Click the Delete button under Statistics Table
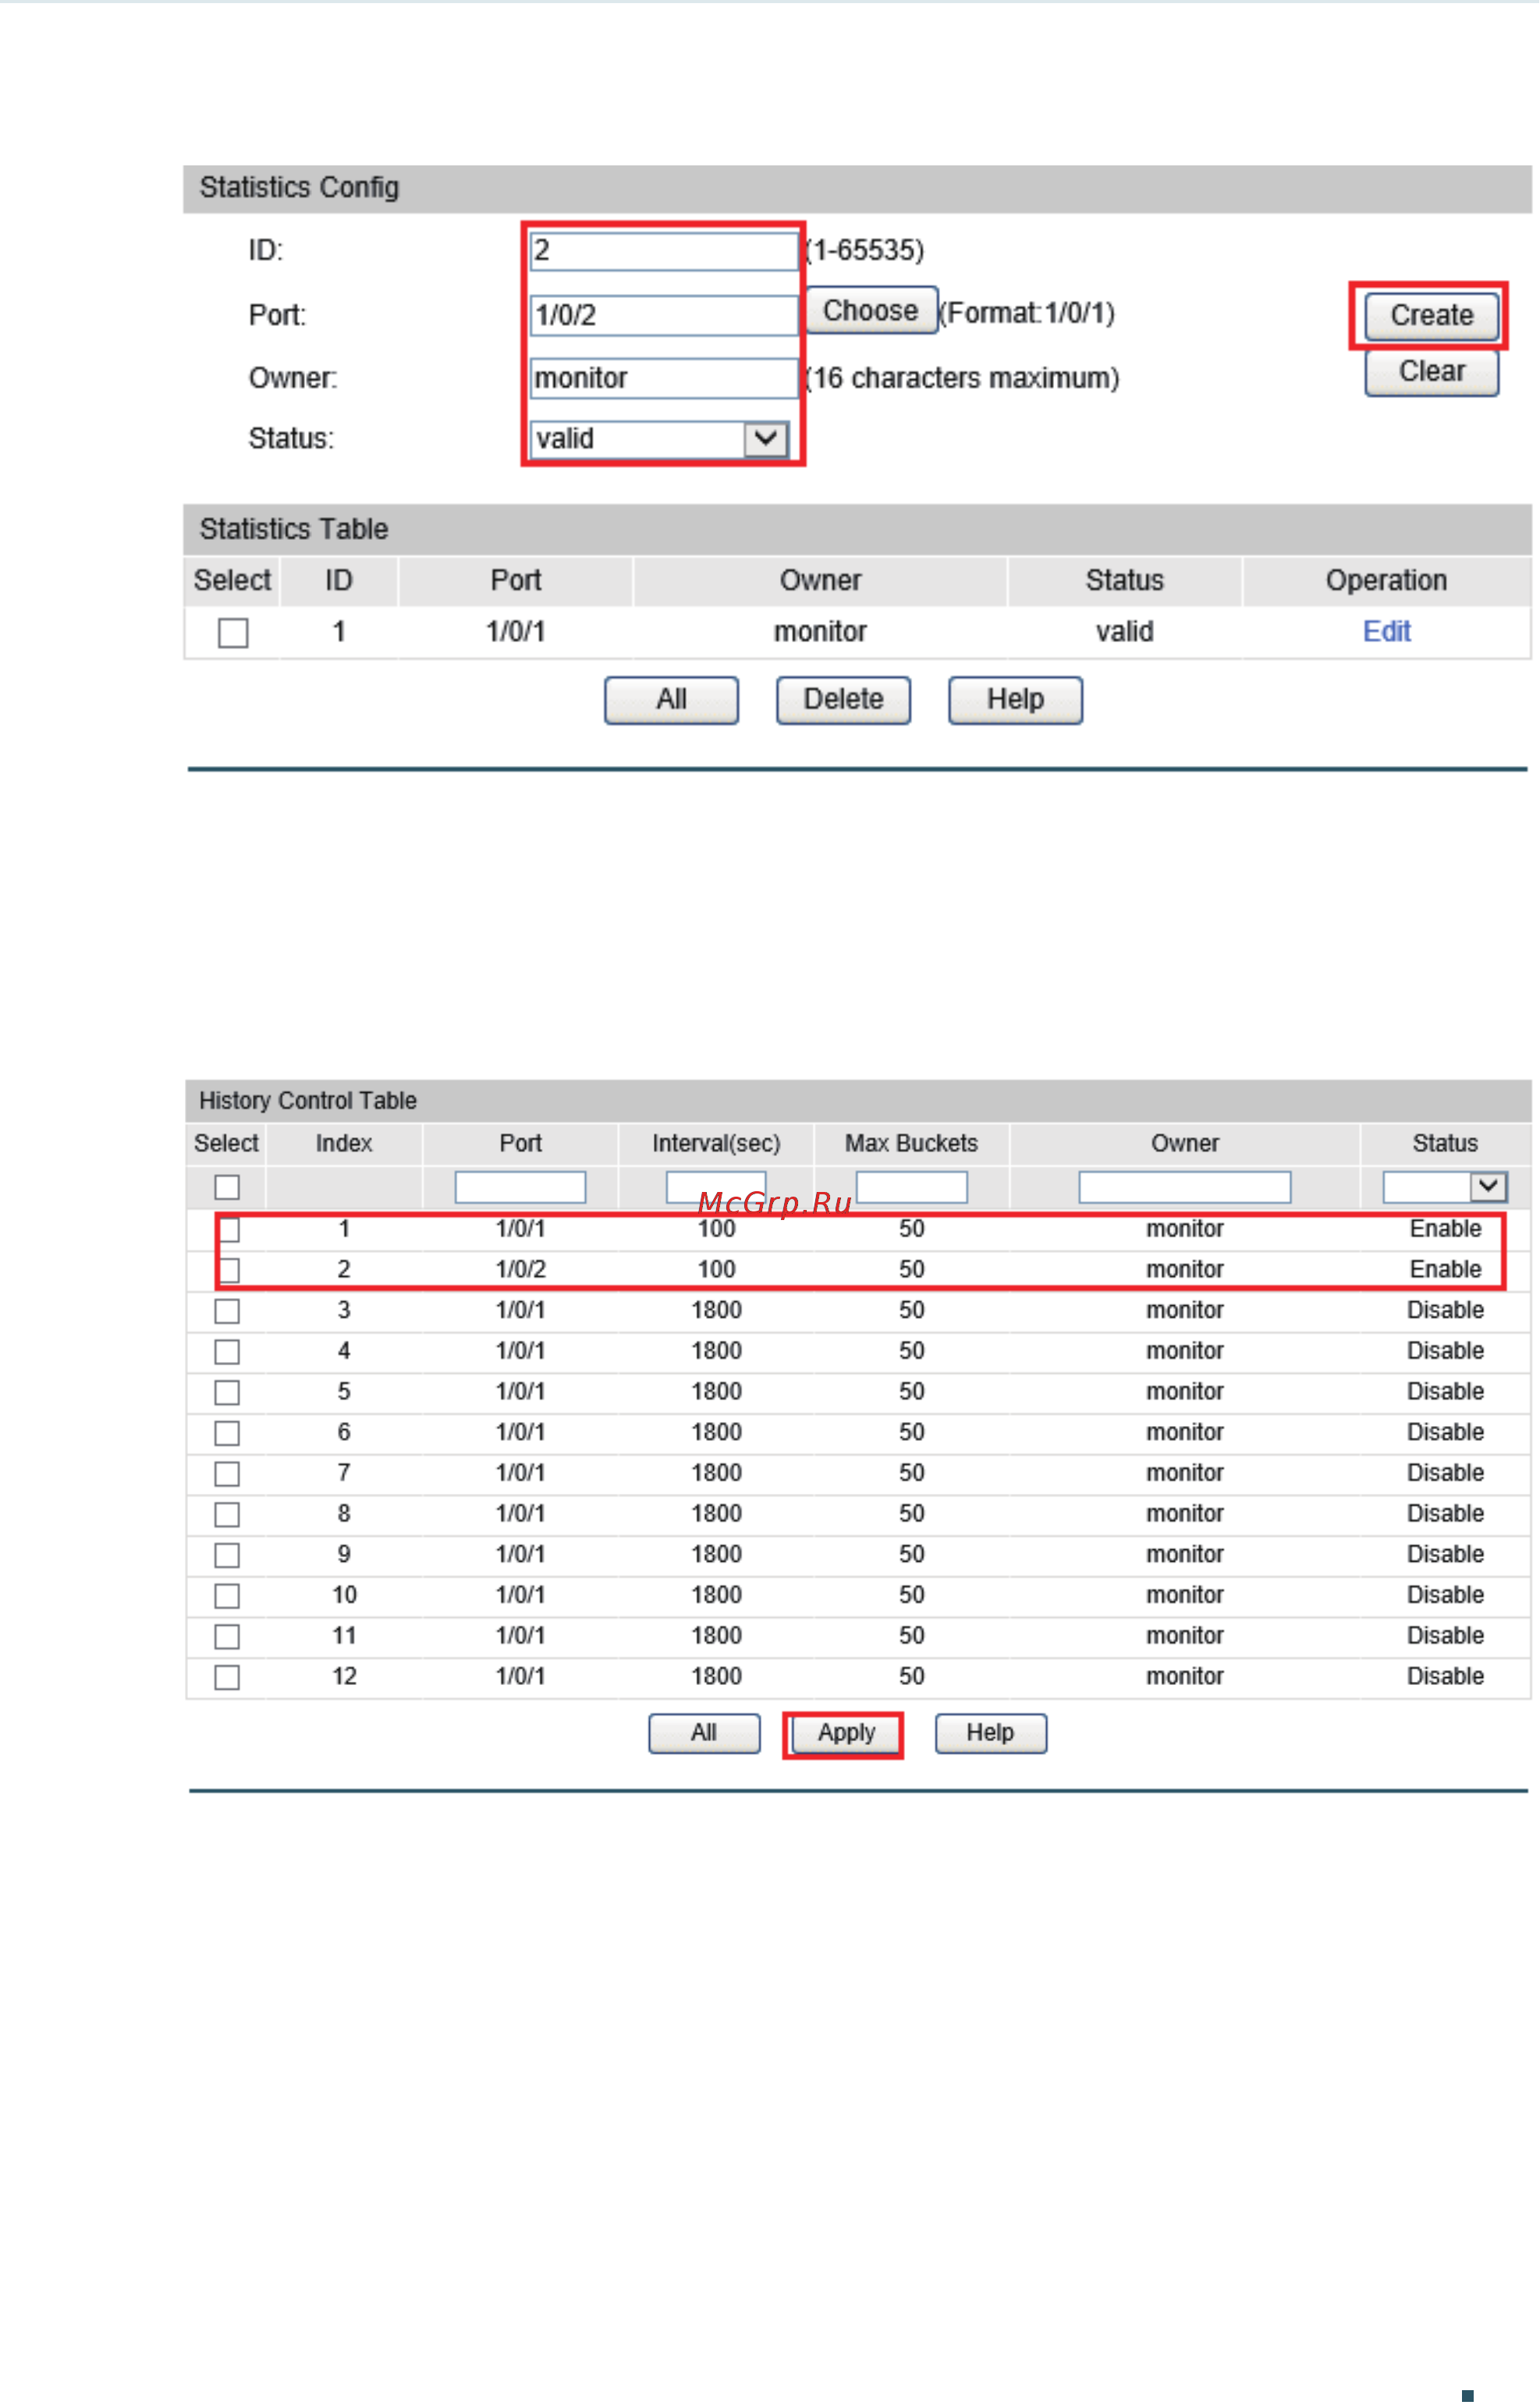 843,700
